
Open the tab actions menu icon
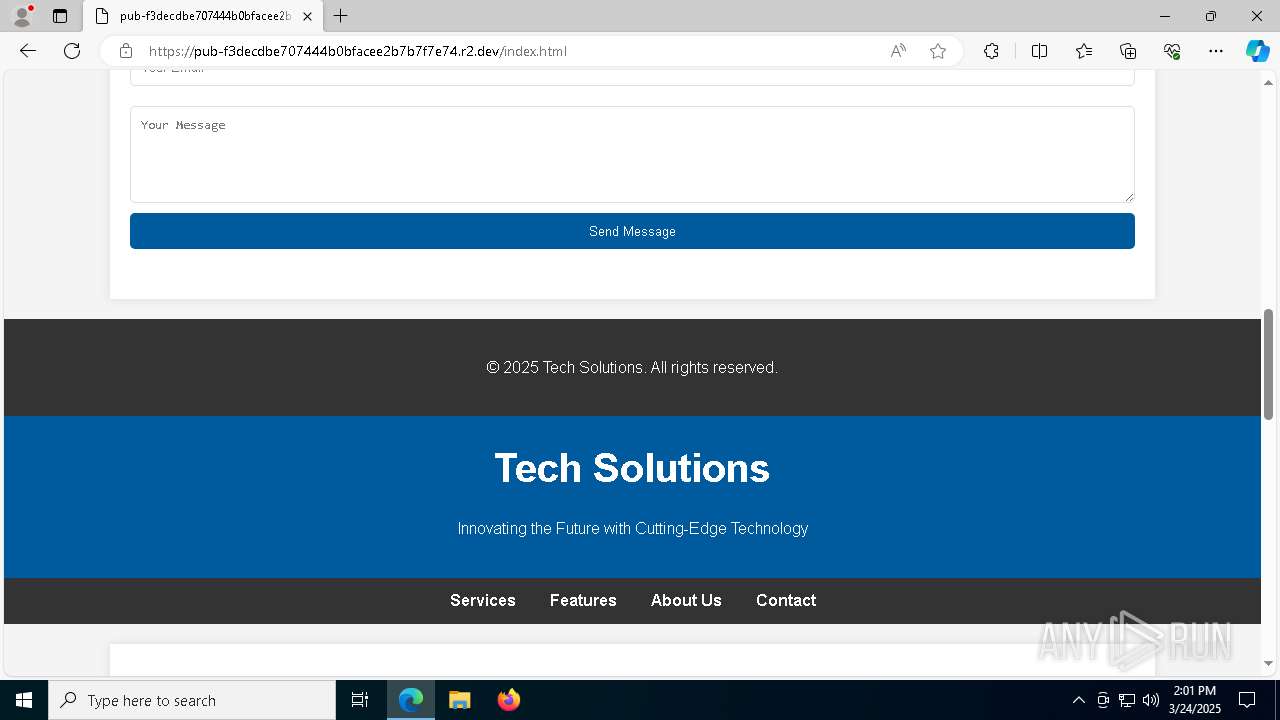point(60,16)
